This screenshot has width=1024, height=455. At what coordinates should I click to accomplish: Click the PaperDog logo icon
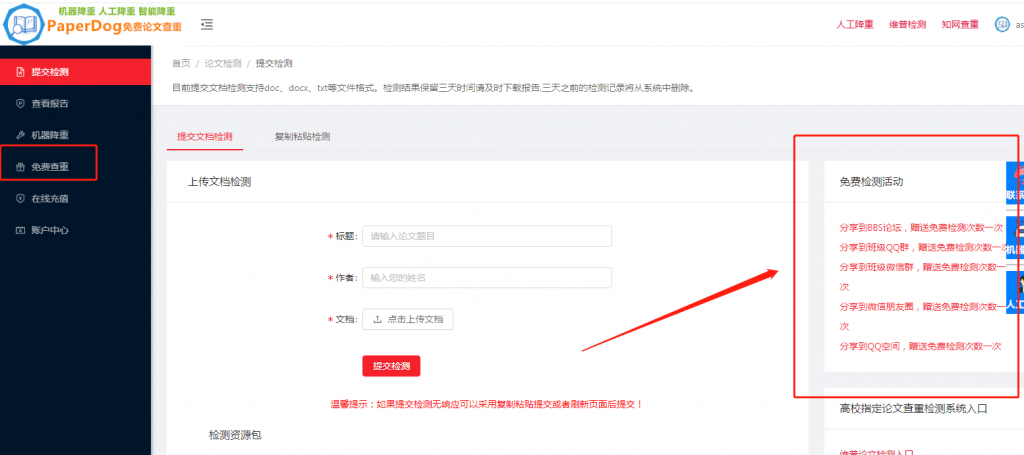point(22,24)
